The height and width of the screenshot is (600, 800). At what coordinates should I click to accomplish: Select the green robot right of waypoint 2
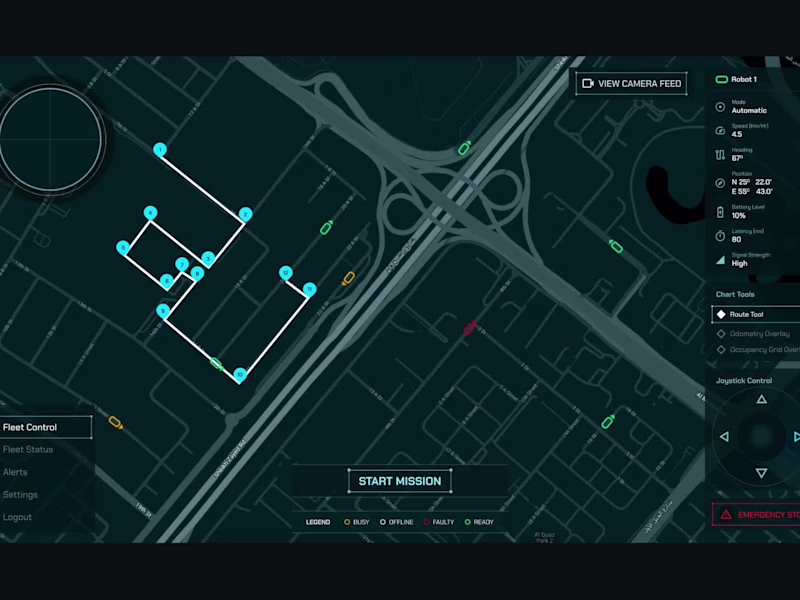click(x=326, y=228)
